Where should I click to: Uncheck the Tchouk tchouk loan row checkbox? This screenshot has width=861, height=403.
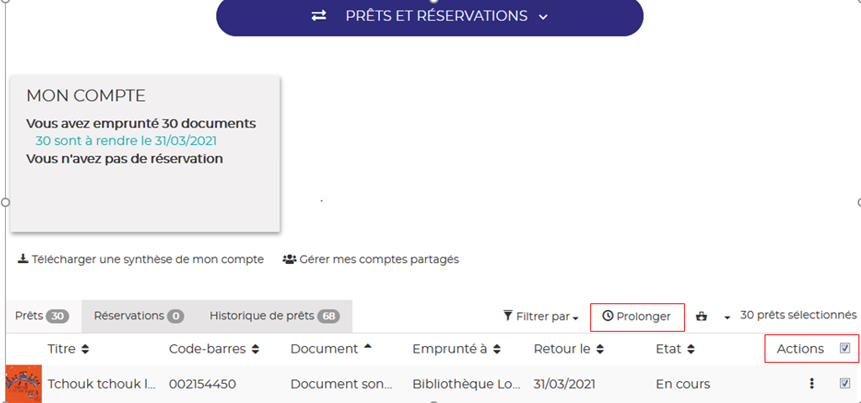845,383
